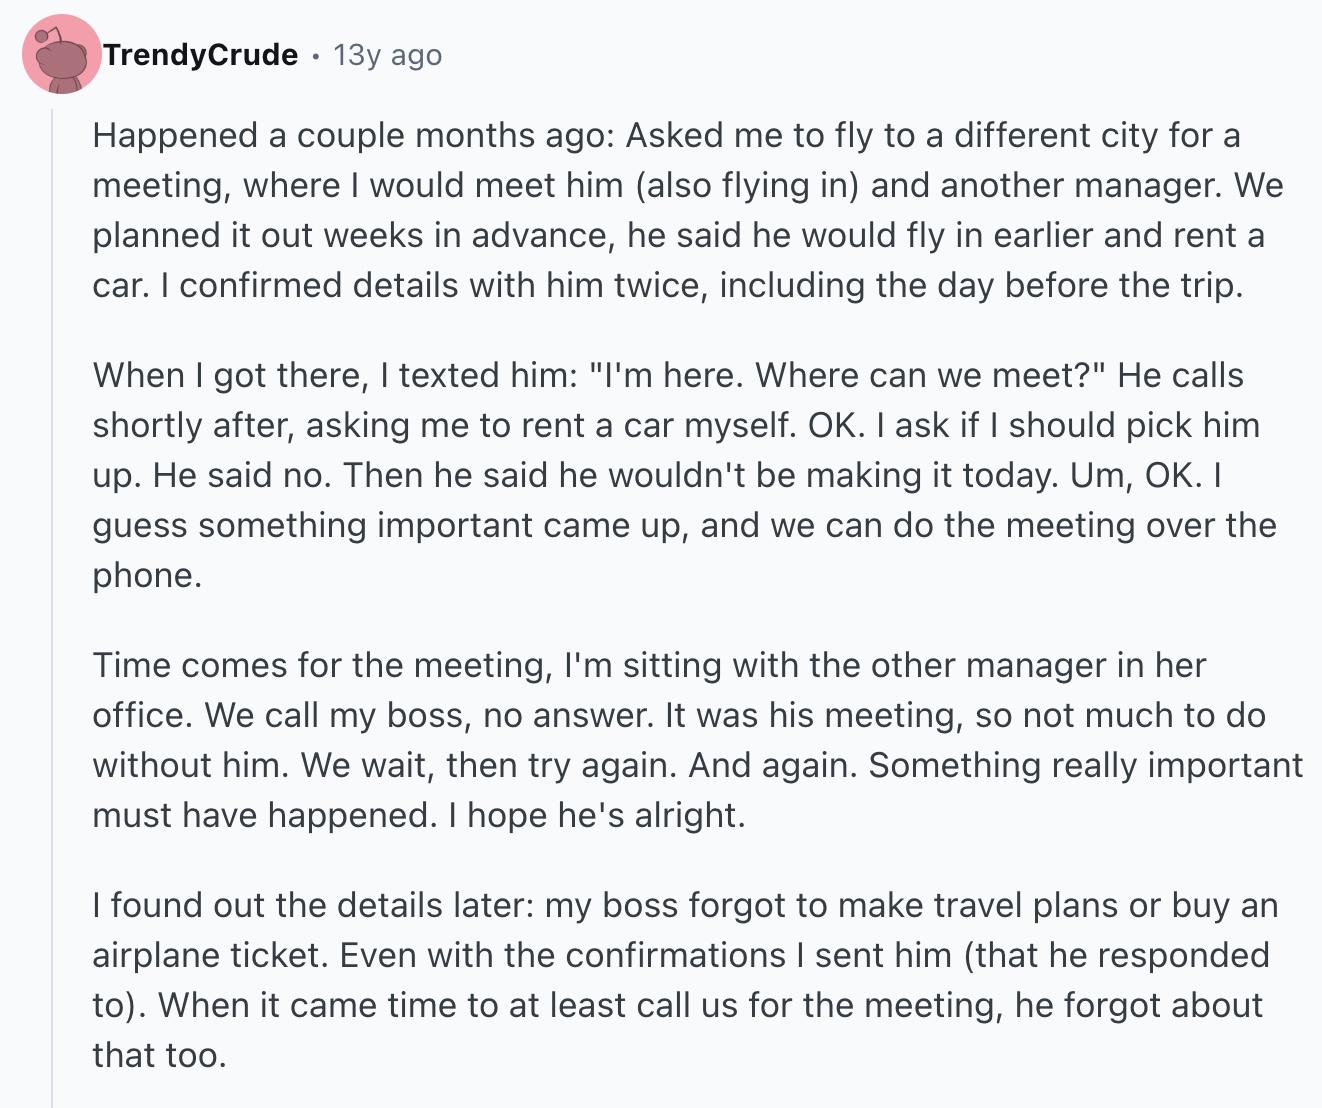This screenshot has width=1322, height=1108.
Task: Collapse the comment via the vertical thread line
Action: [52, 600]
